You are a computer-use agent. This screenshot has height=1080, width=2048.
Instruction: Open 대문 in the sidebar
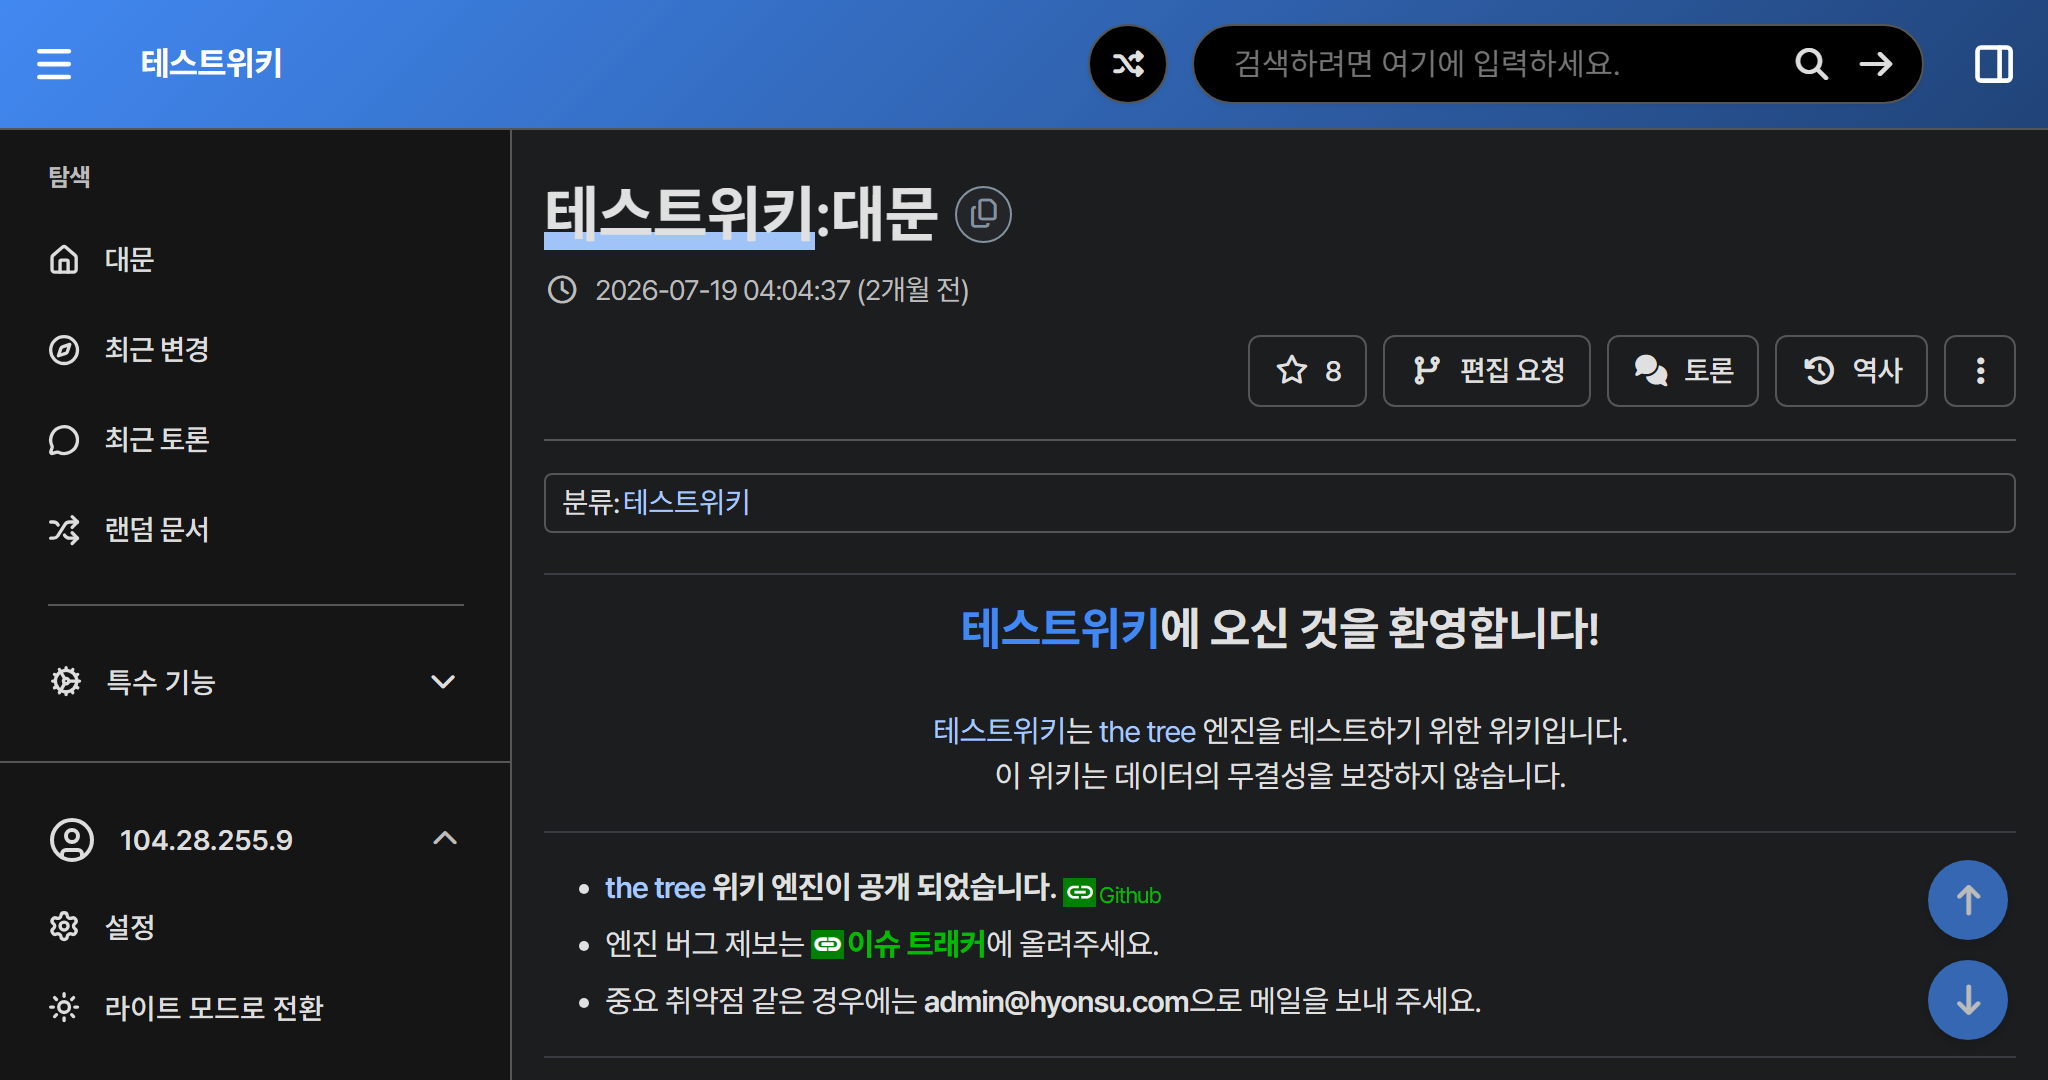[255, 260]
